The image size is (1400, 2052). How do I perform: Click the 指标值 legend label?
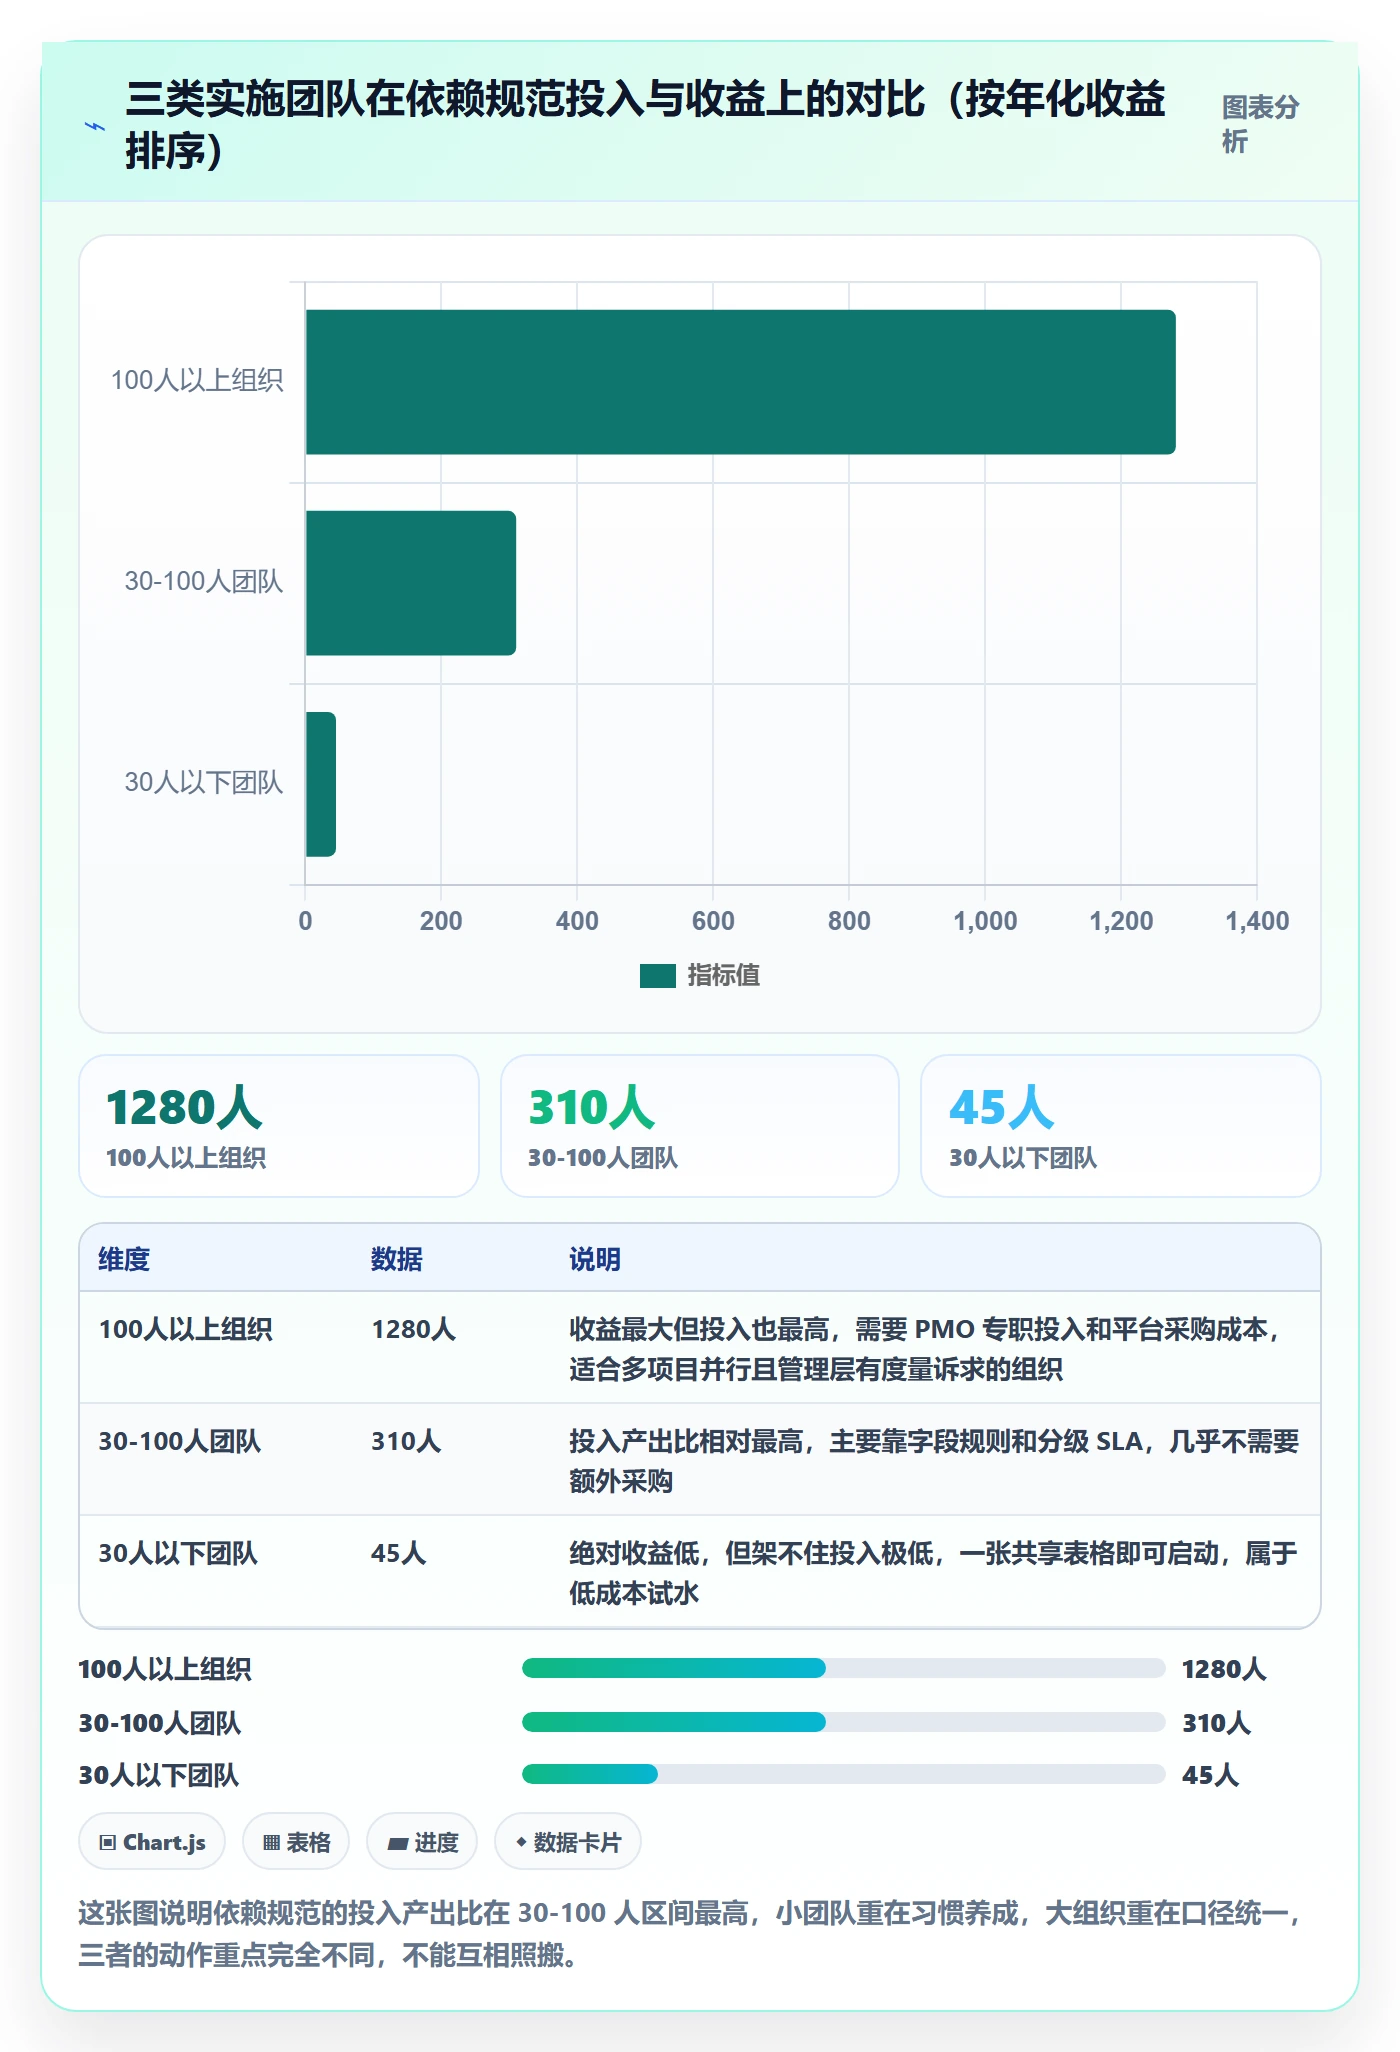click(x=723, y=976)
